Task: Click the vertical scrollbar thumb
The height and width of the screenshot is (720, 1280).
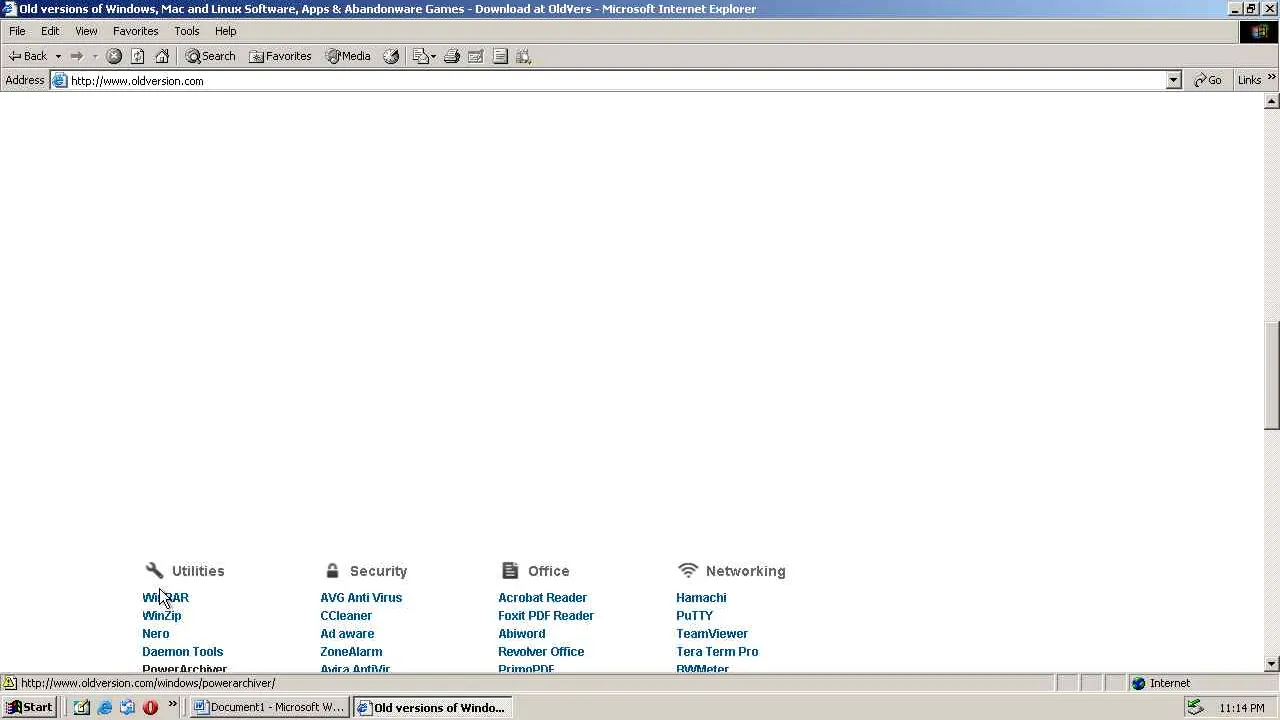Action: (x=1272, y=376)
